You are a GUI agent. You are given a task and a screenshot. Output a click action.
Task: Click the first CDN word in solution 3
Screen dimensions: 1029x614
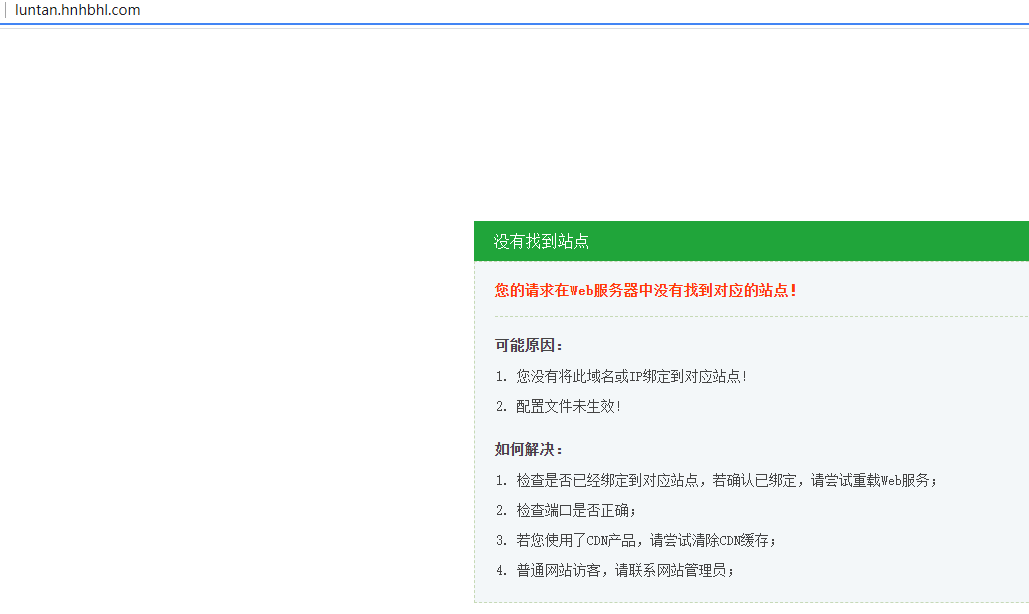[x=598, y=540]
